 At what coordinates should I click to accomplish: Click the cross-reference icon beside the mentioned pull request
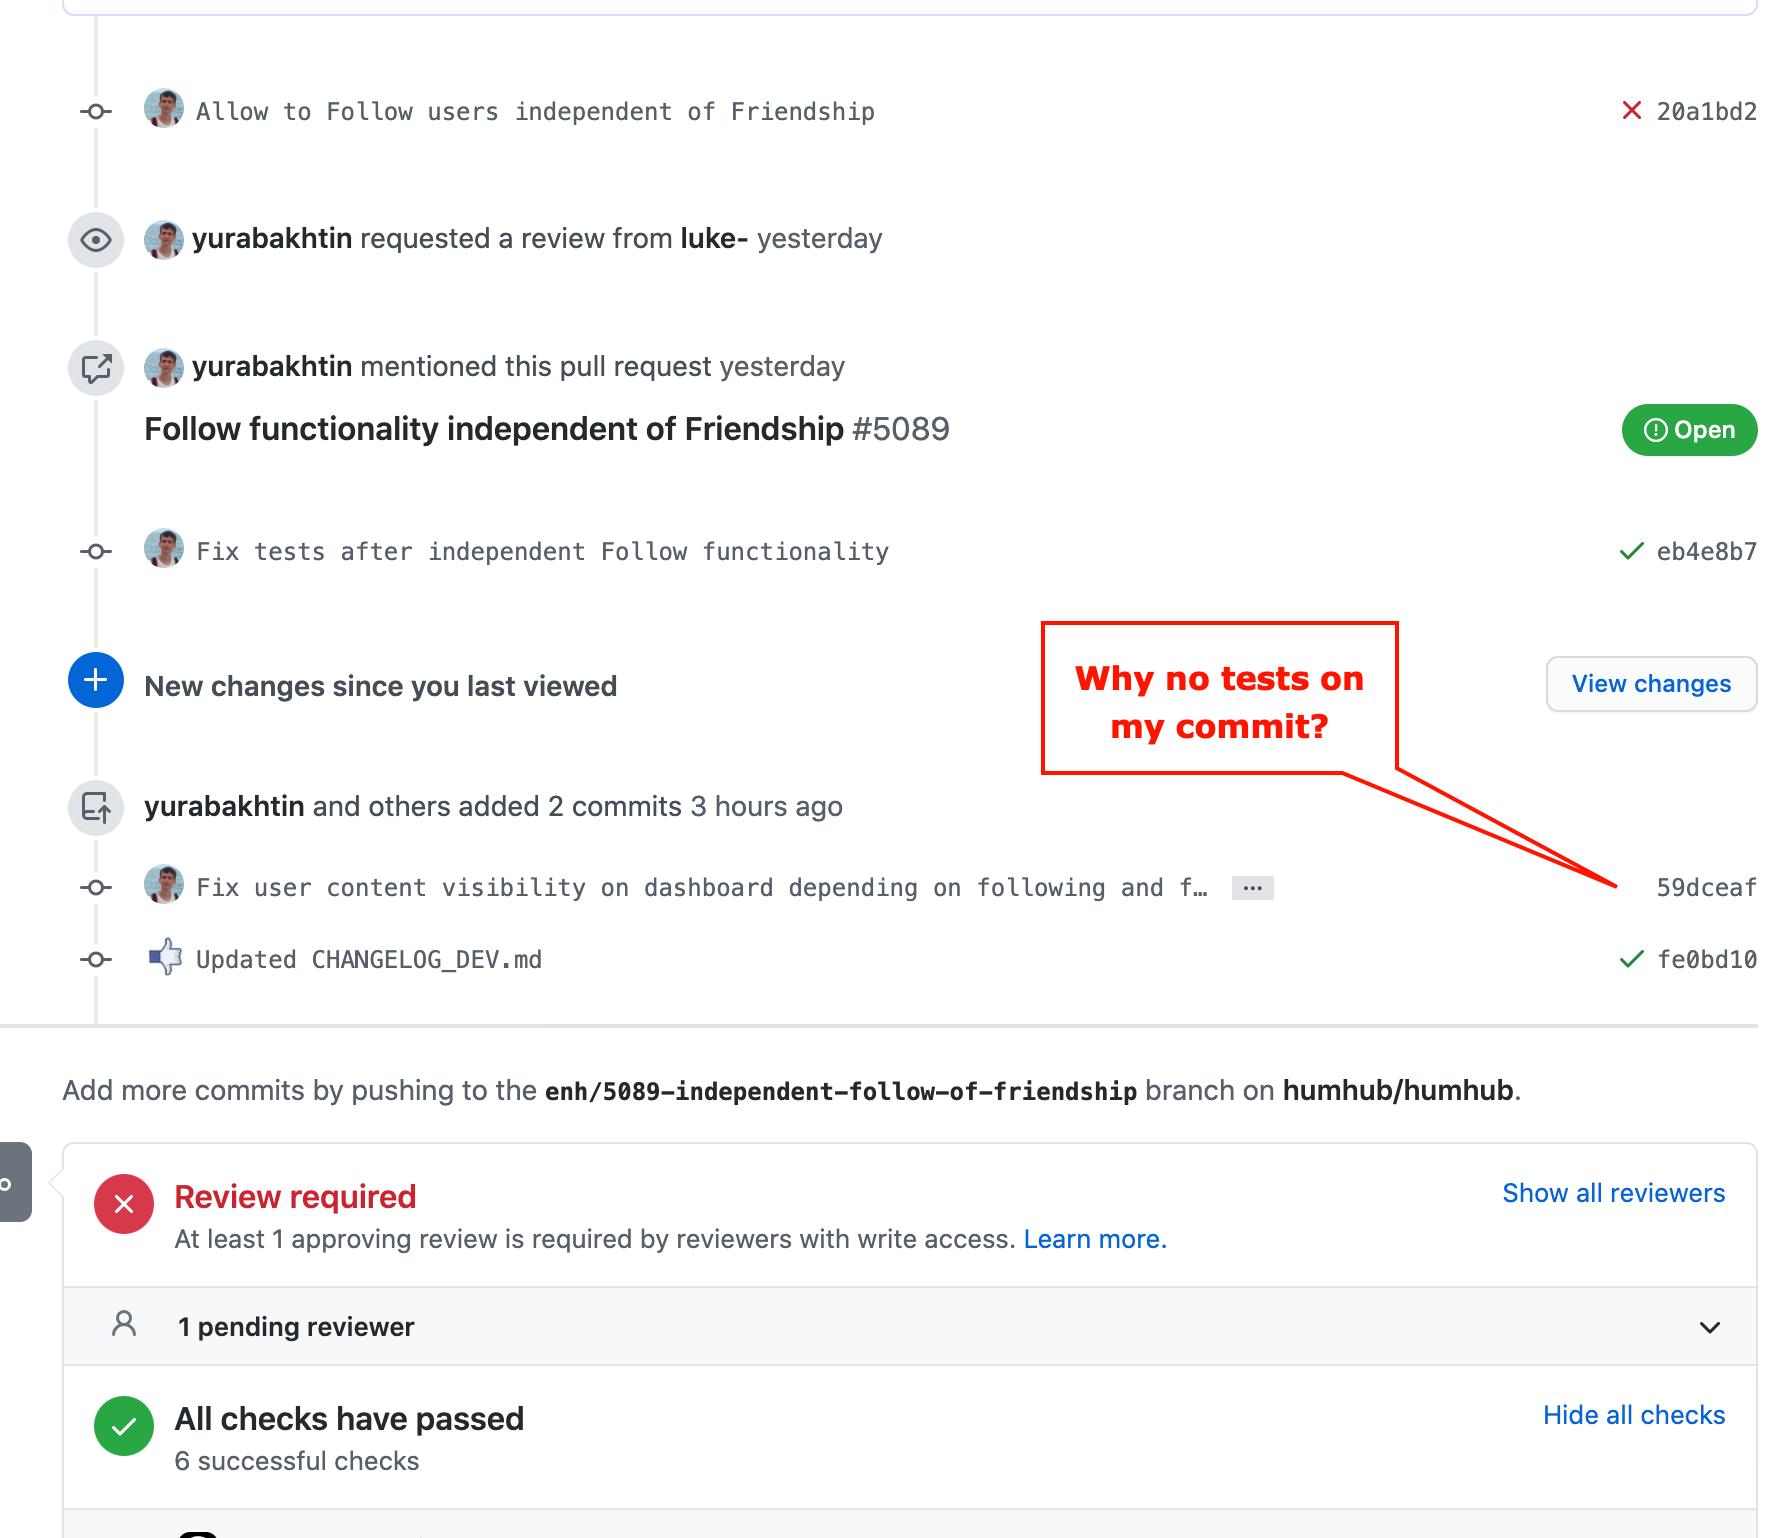pos(95,368)
